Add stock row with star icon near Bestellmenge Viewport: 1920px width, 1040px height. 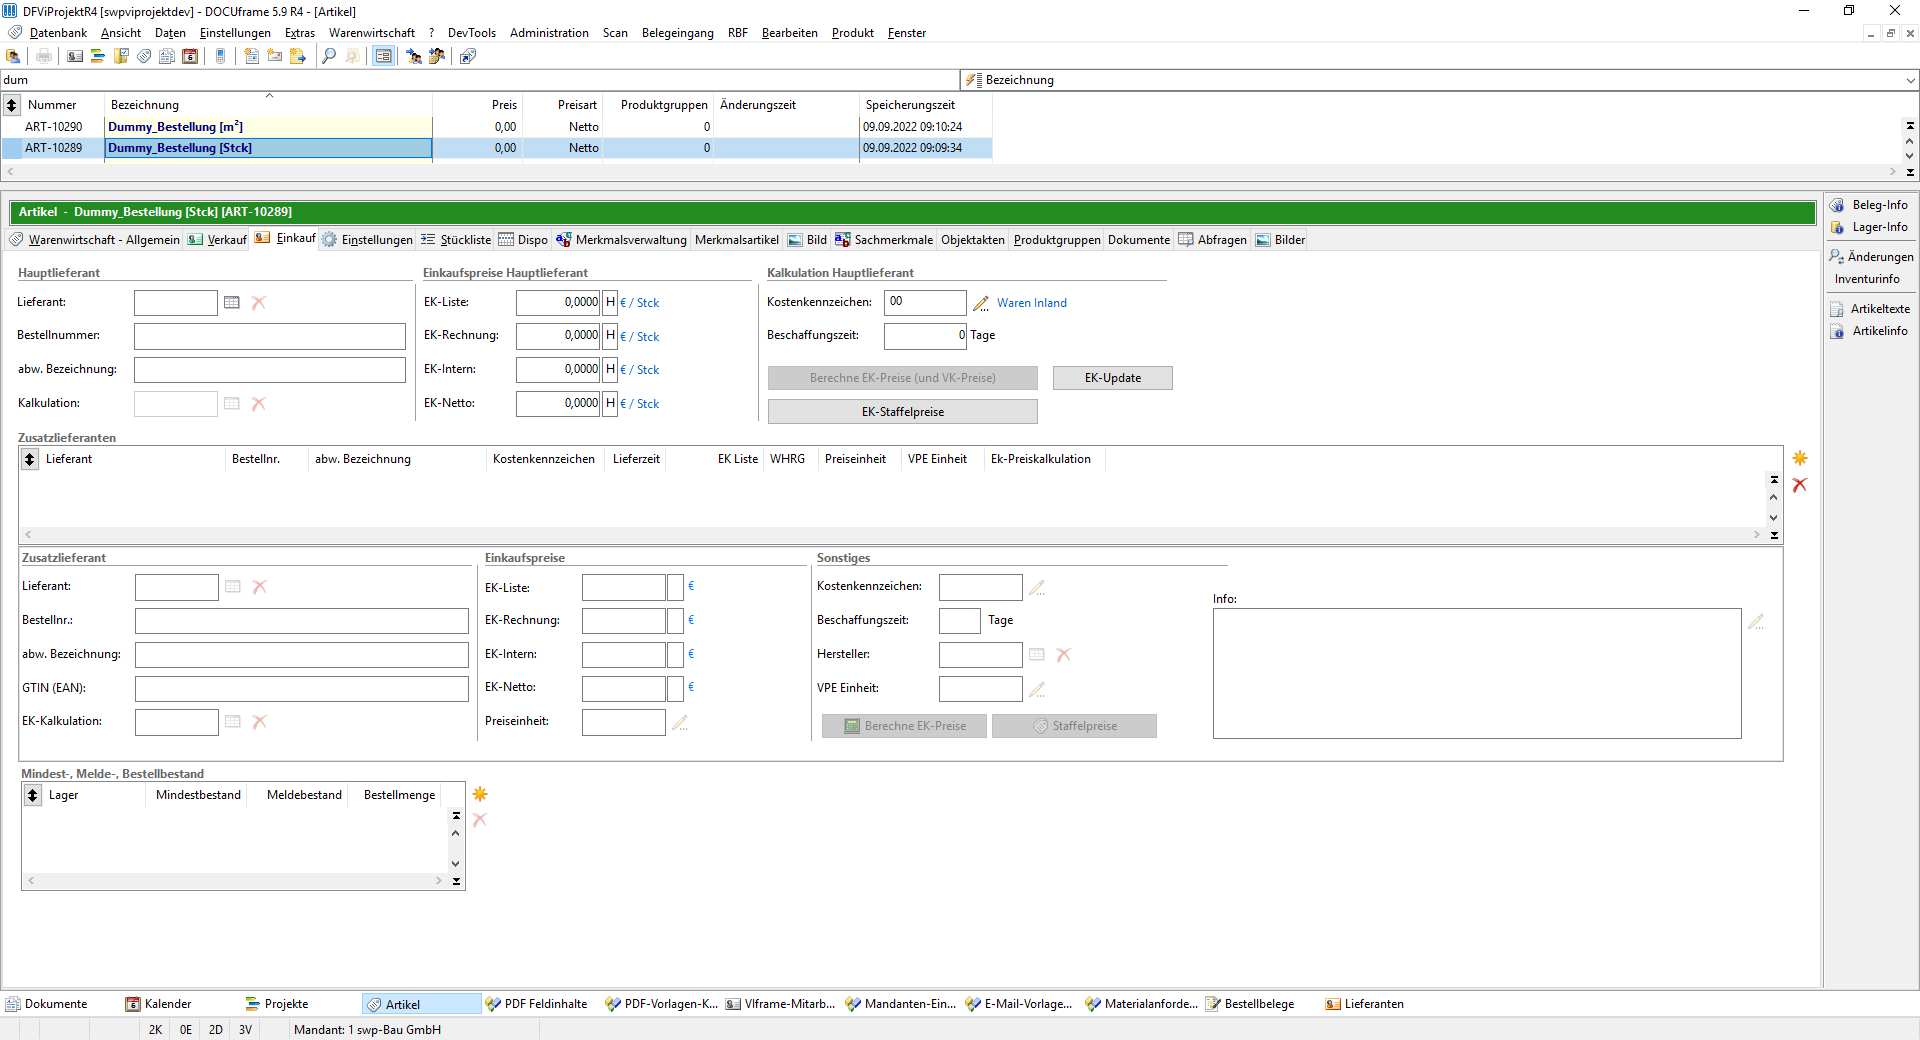(480, 794)
